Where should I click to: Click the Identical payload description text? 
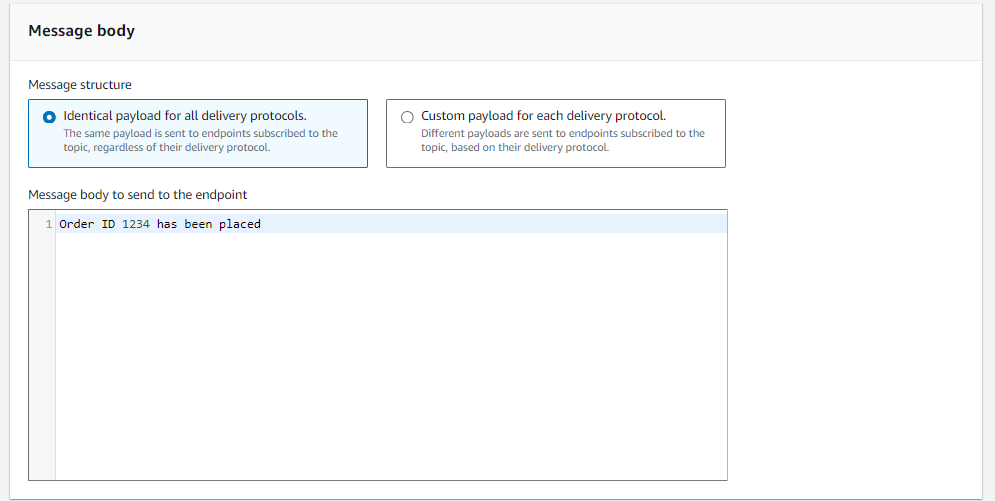tap(200, 140)
